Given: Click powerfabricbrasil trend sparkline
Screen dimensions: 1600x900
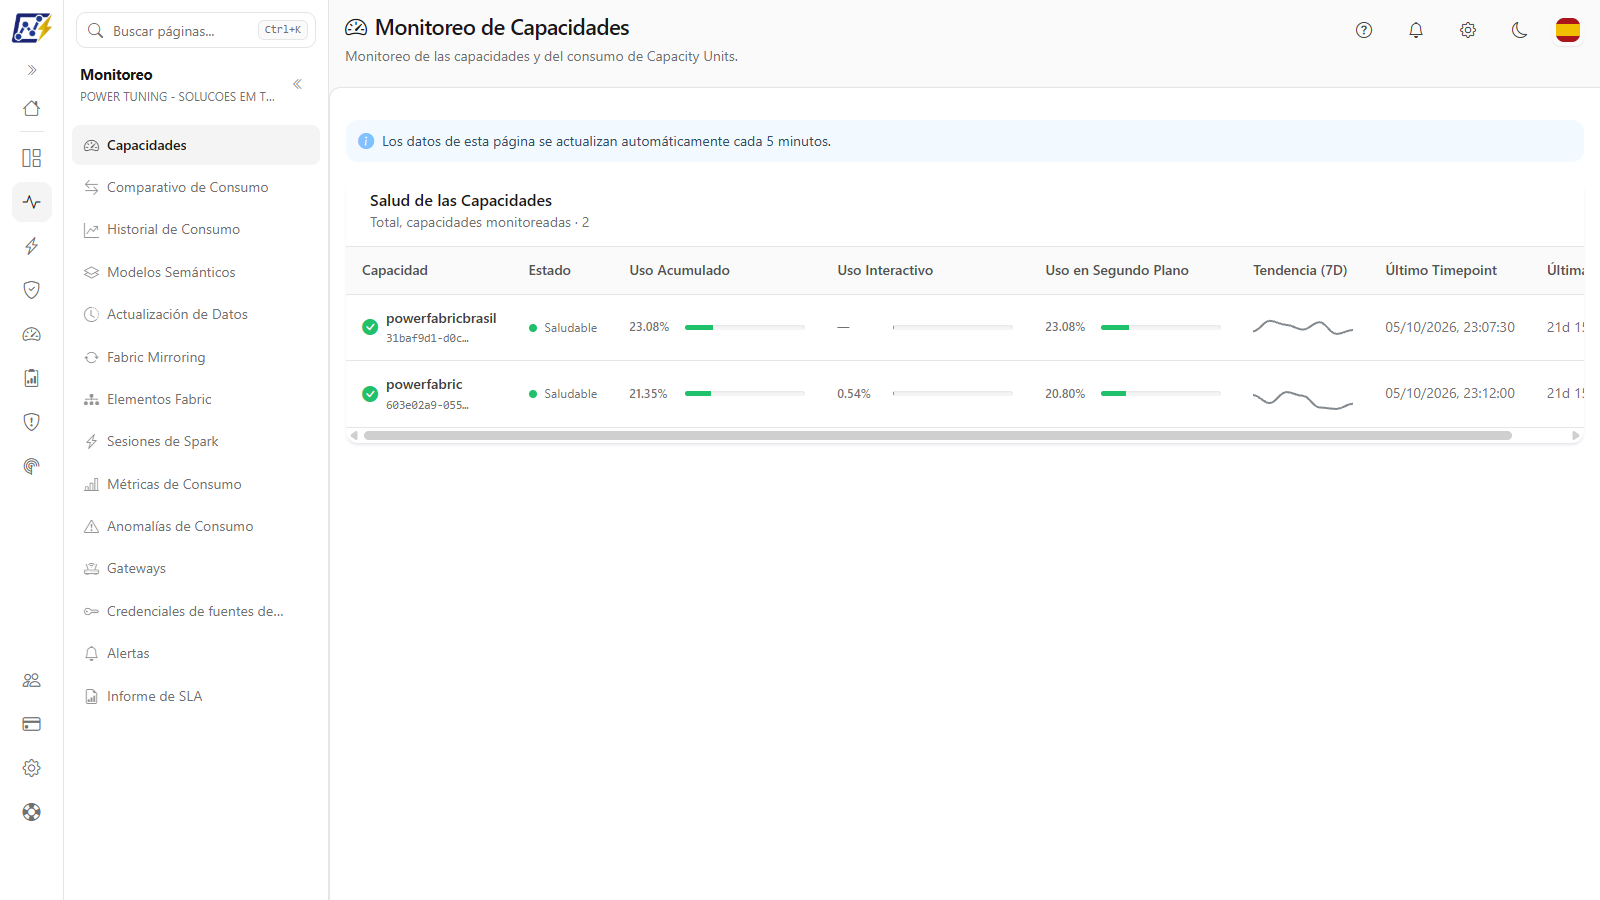Looking at the screenshot, I should 1303,327.
